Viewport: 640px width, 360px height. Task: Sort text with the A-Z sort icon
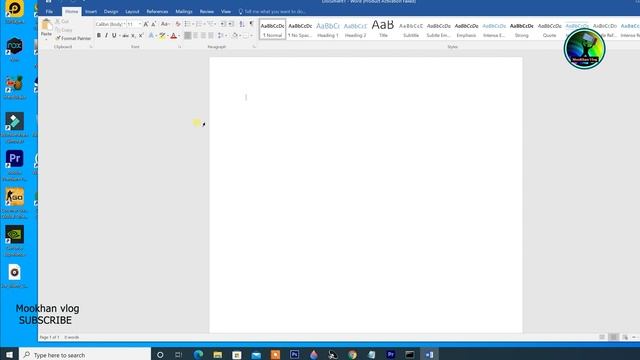click(242, 24)
